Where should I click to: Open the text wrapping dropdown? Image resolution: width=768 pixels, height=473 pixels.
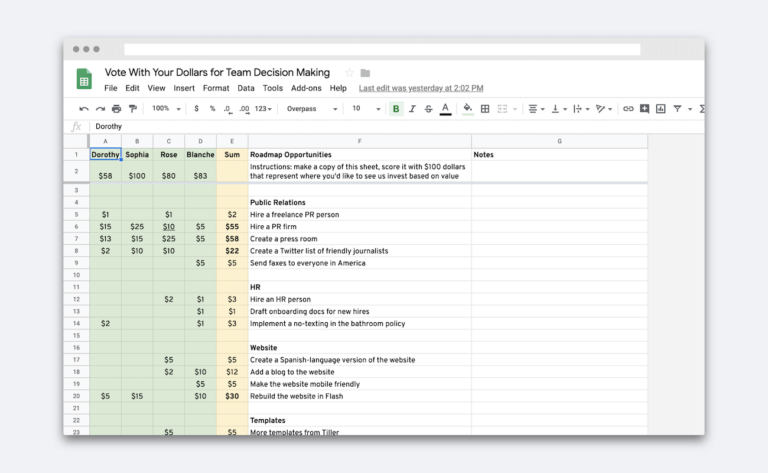tap(581, 109)
